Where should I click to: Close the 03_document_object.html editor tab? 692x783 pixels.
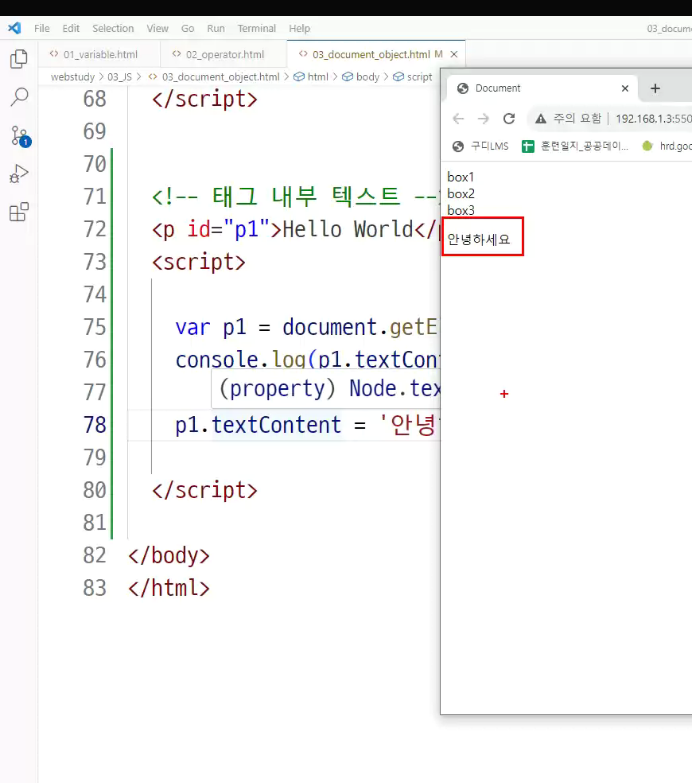454,54
